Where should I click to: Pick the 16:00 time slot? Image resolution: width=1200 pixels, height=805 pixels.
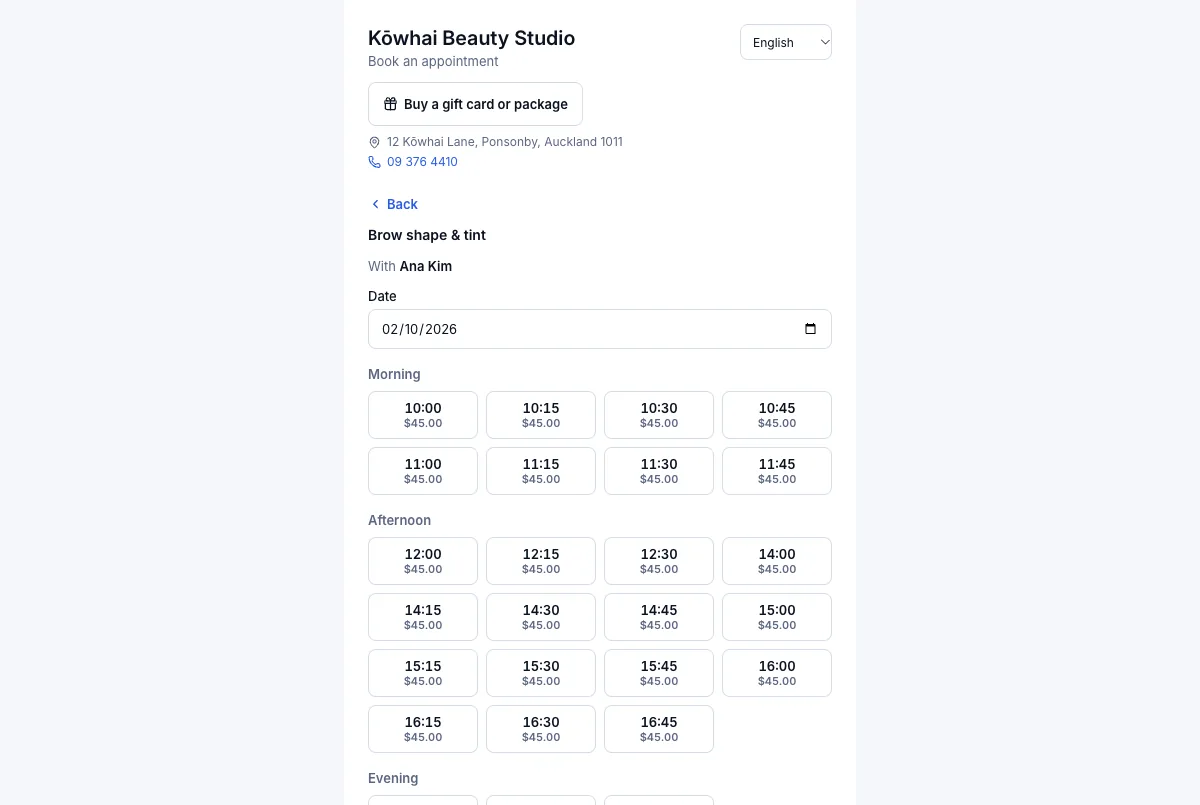[x=777, y=673]
